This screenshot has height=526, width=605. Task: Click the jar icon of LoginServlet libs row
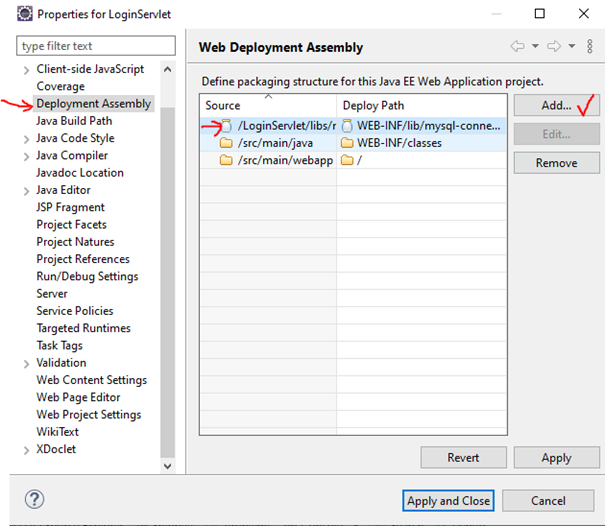226,126
